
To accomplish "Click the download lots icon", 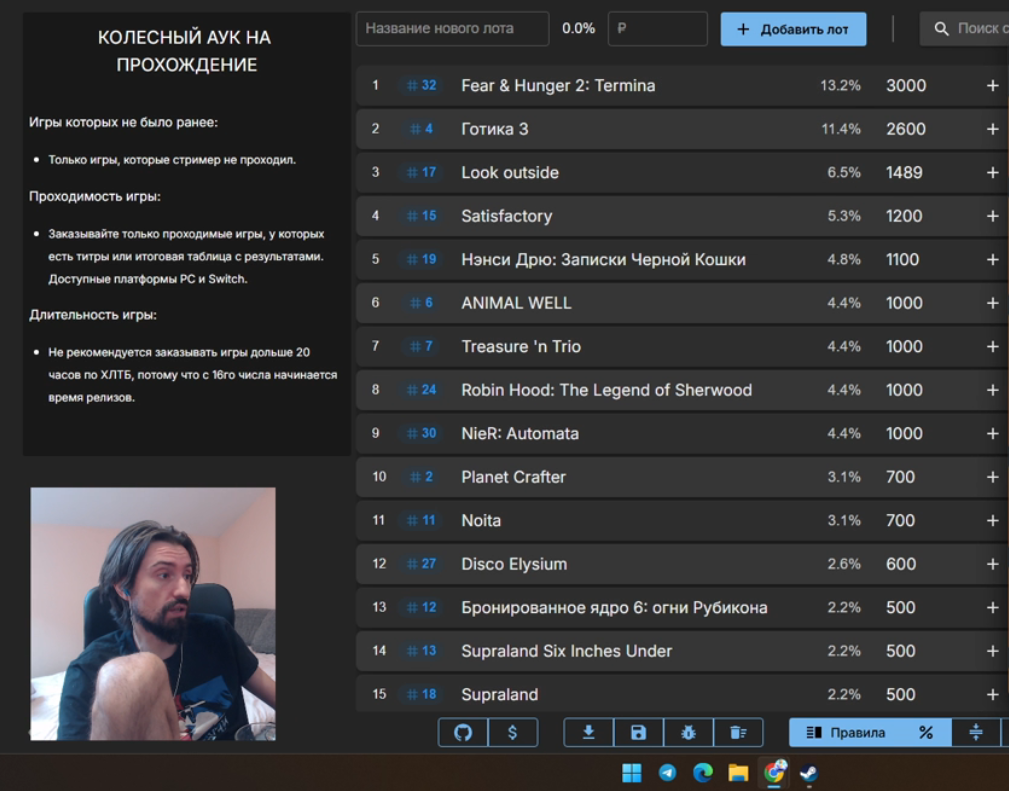I will coord(588,732).
